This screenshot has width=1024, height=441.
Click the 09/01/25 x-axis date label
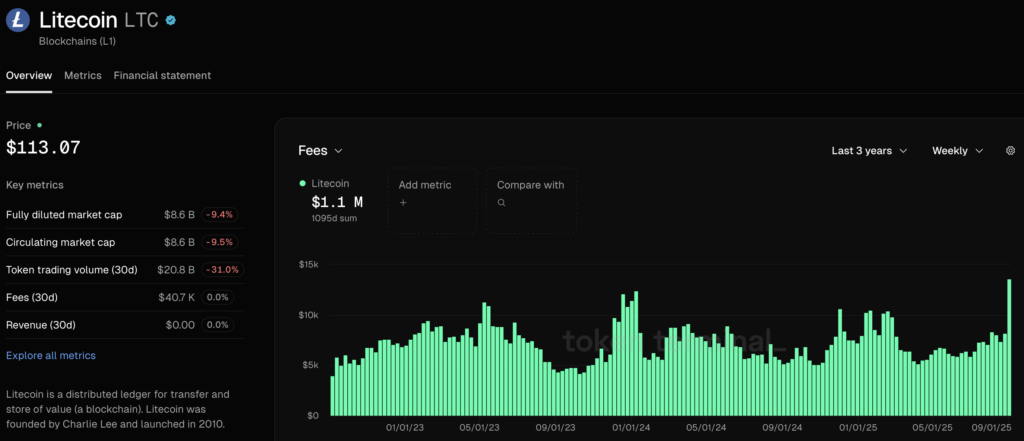[991, 428]
